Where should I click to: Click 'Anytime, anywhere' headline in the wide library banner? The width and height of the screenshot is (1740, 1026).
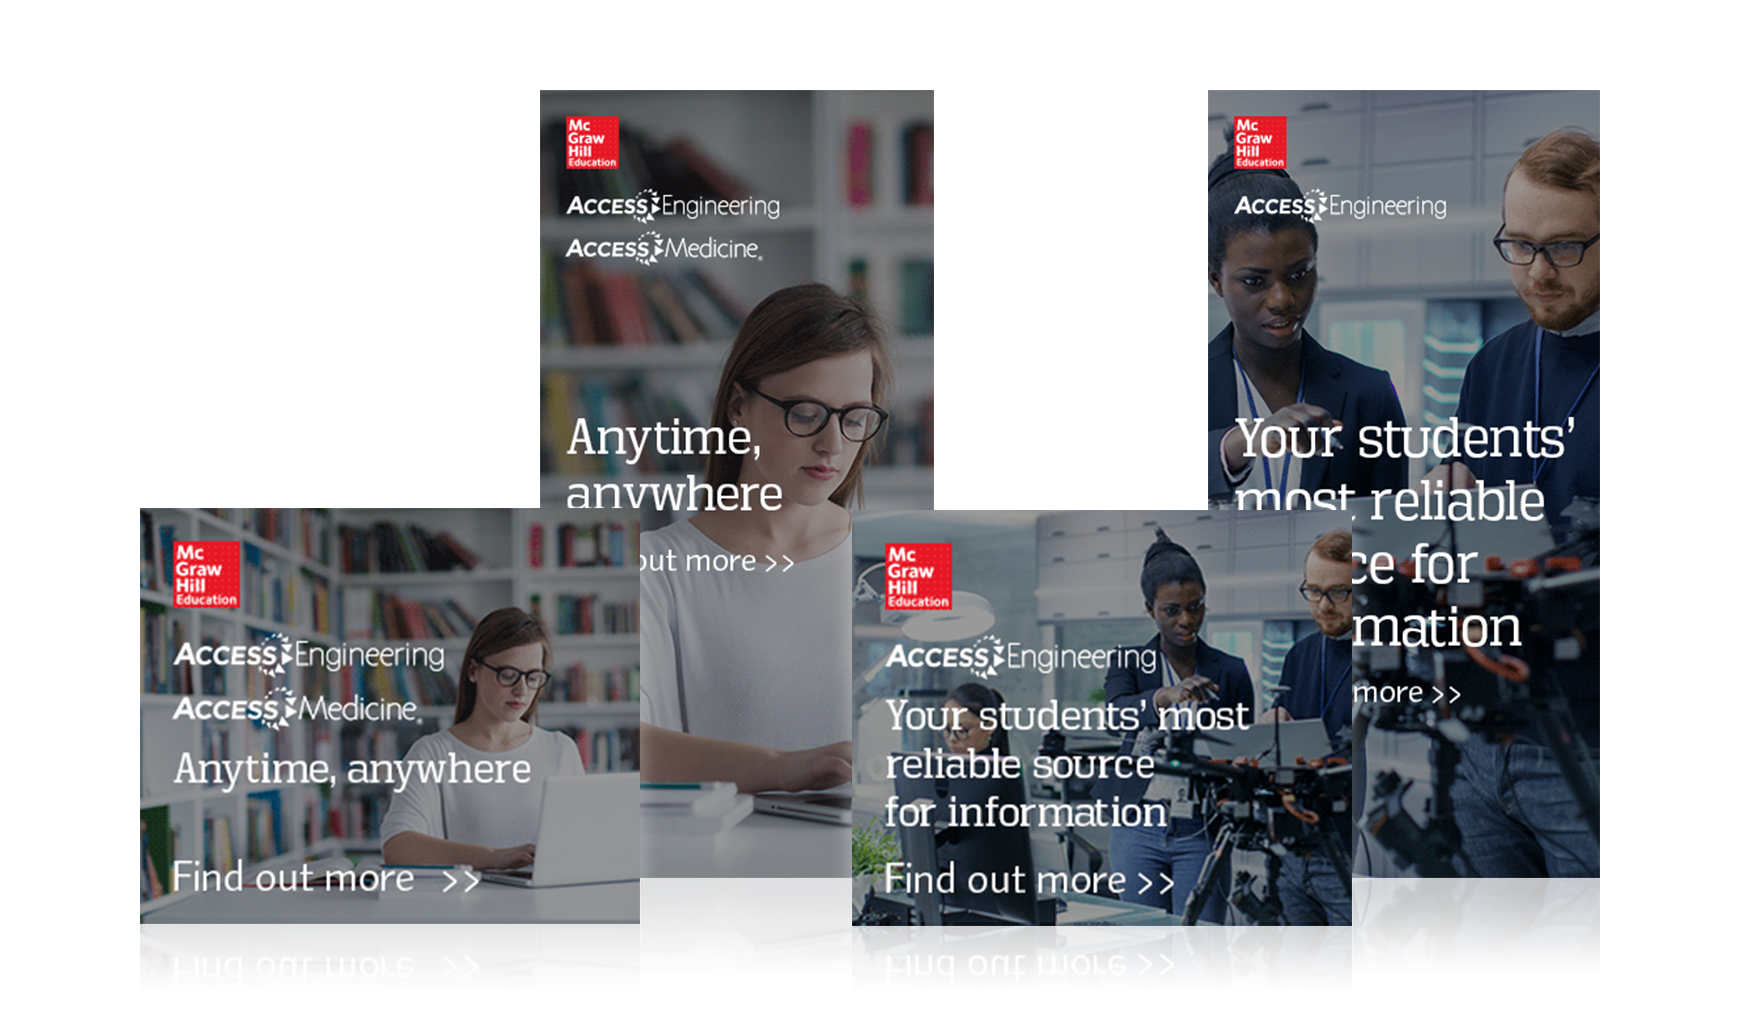point(352,769)
